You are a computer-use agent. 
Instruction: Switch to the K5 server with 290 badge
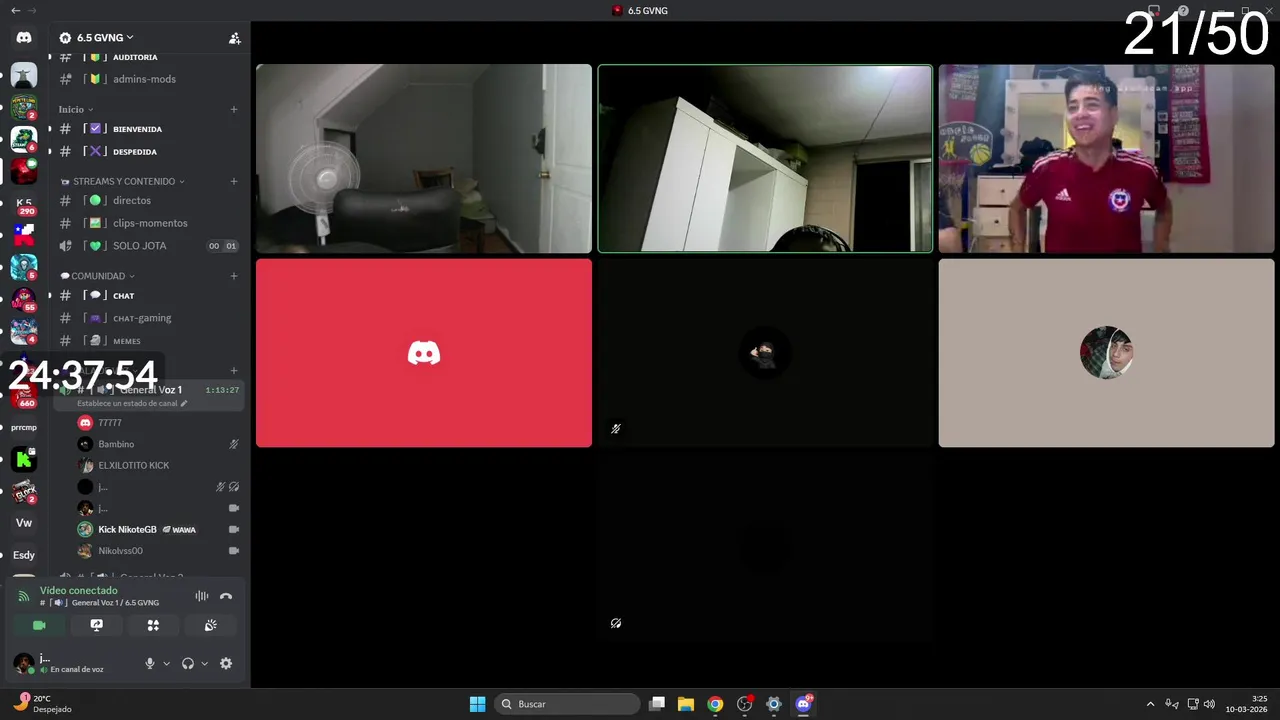pos(24,204)
